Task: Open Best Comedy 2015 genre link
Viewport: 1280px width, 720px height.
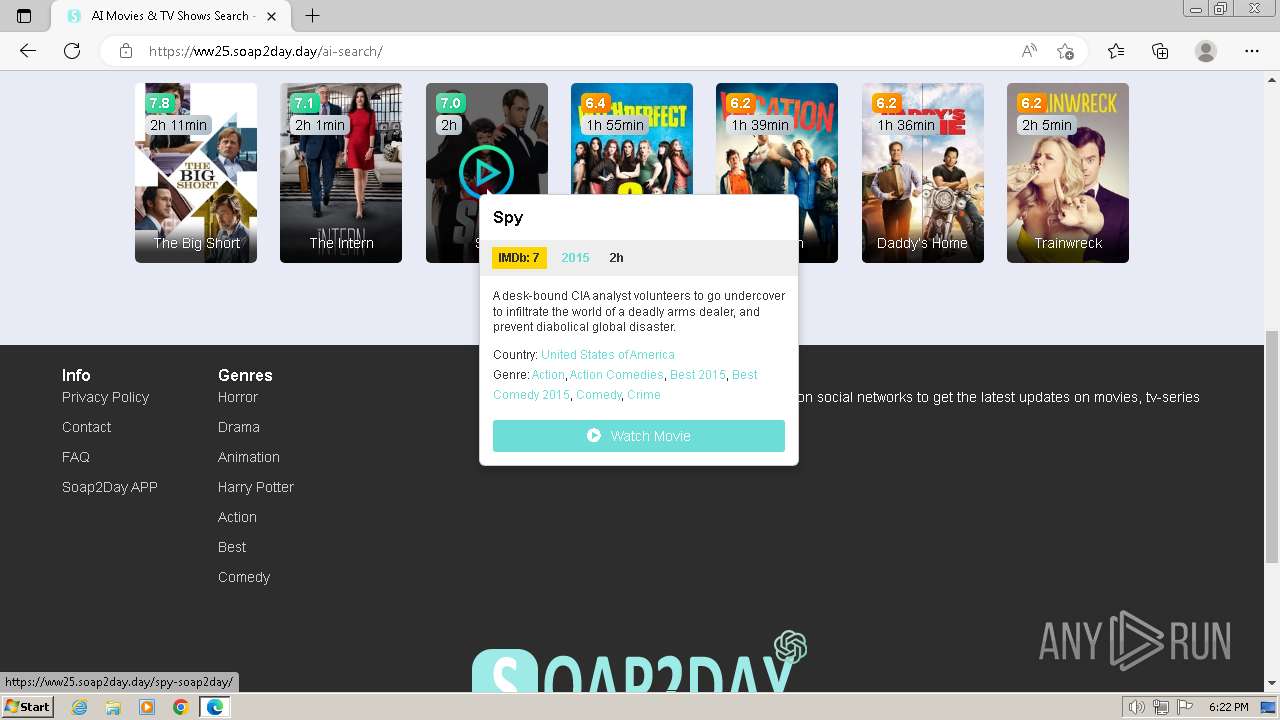Action: (x=625, y=385)
